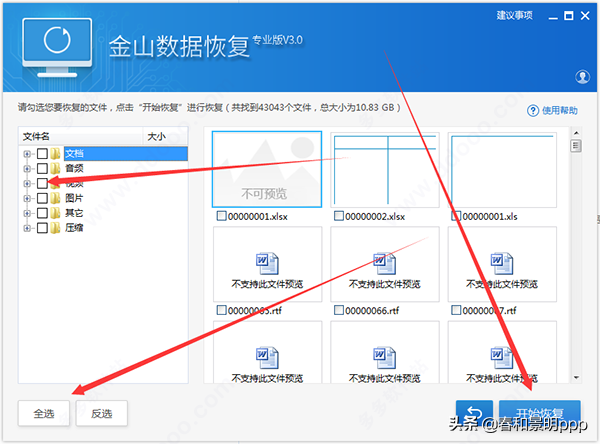The width and height of the screenshot is (600, 444).
Task: Close the recovery window
Action: tap(585, 16)
